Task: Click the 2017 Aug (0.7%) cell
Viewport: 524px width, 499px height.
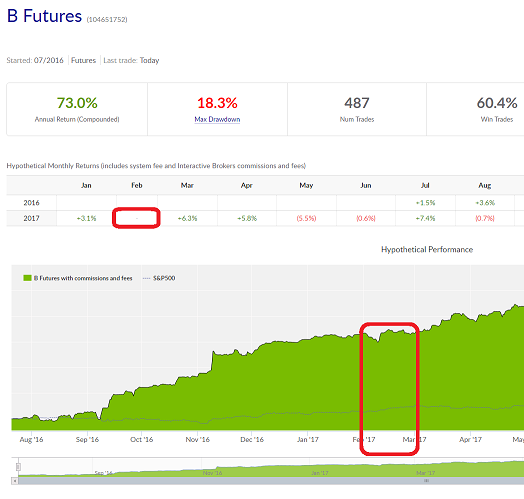Action: [485, 218]
